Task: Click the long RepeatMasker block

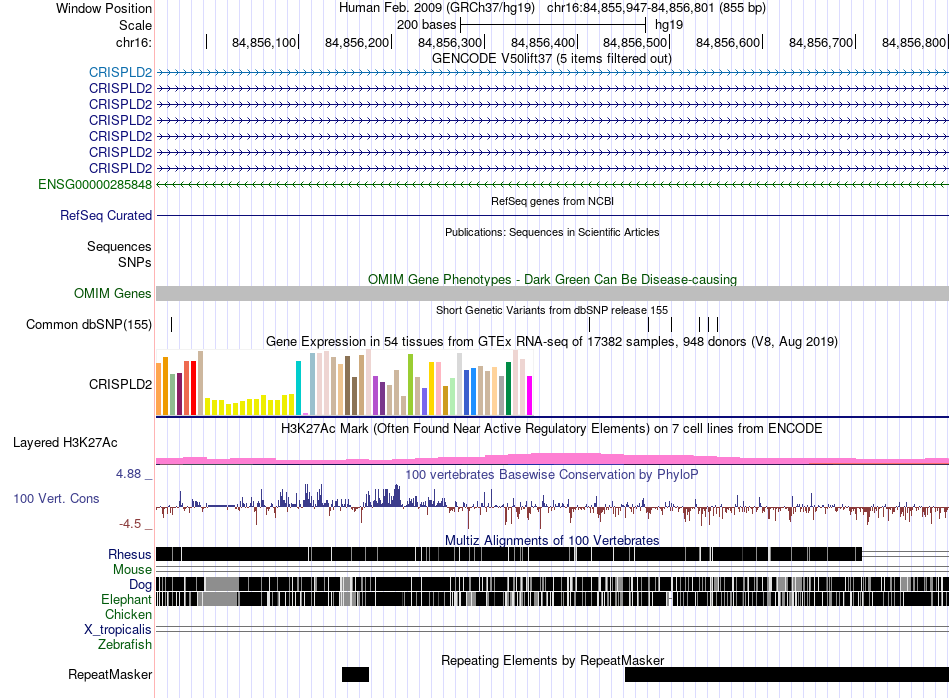Action: (786, 674)
